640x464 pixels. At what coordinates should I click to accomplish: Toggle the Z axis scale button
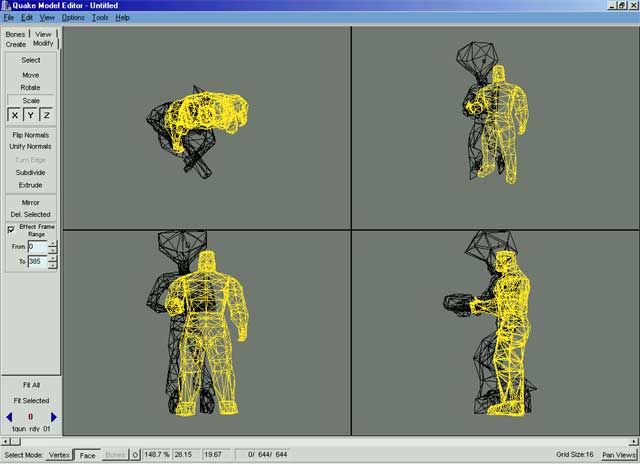[46, 115]
